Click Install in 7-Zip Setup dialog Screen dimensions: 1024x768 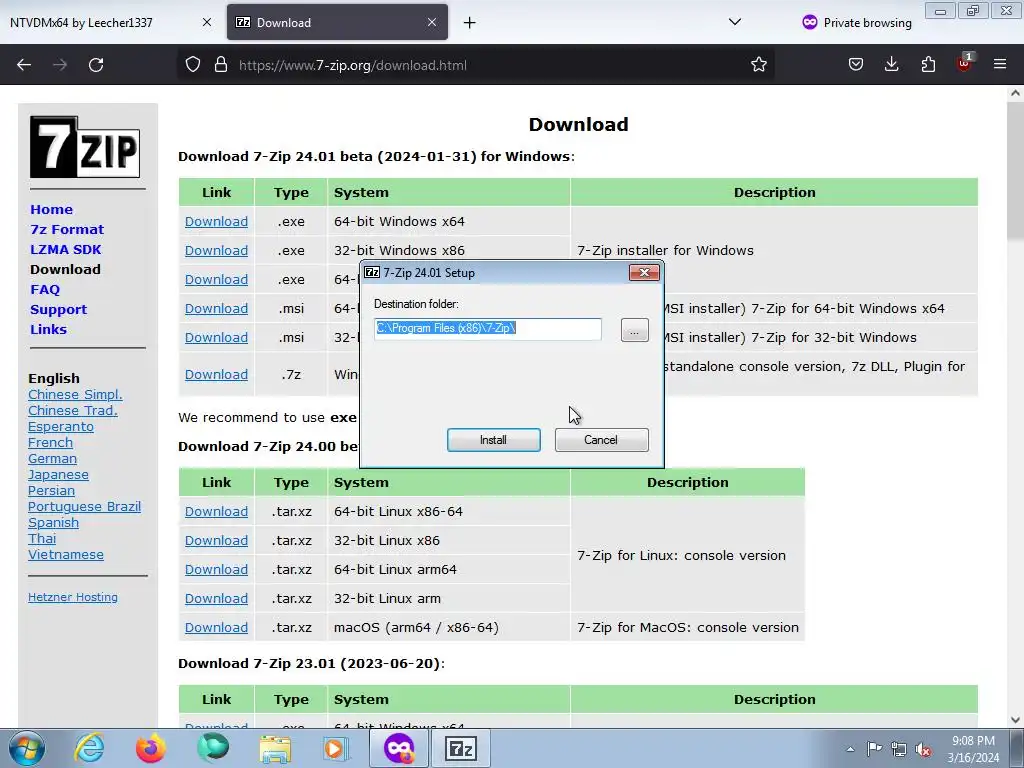pos(494,440)
